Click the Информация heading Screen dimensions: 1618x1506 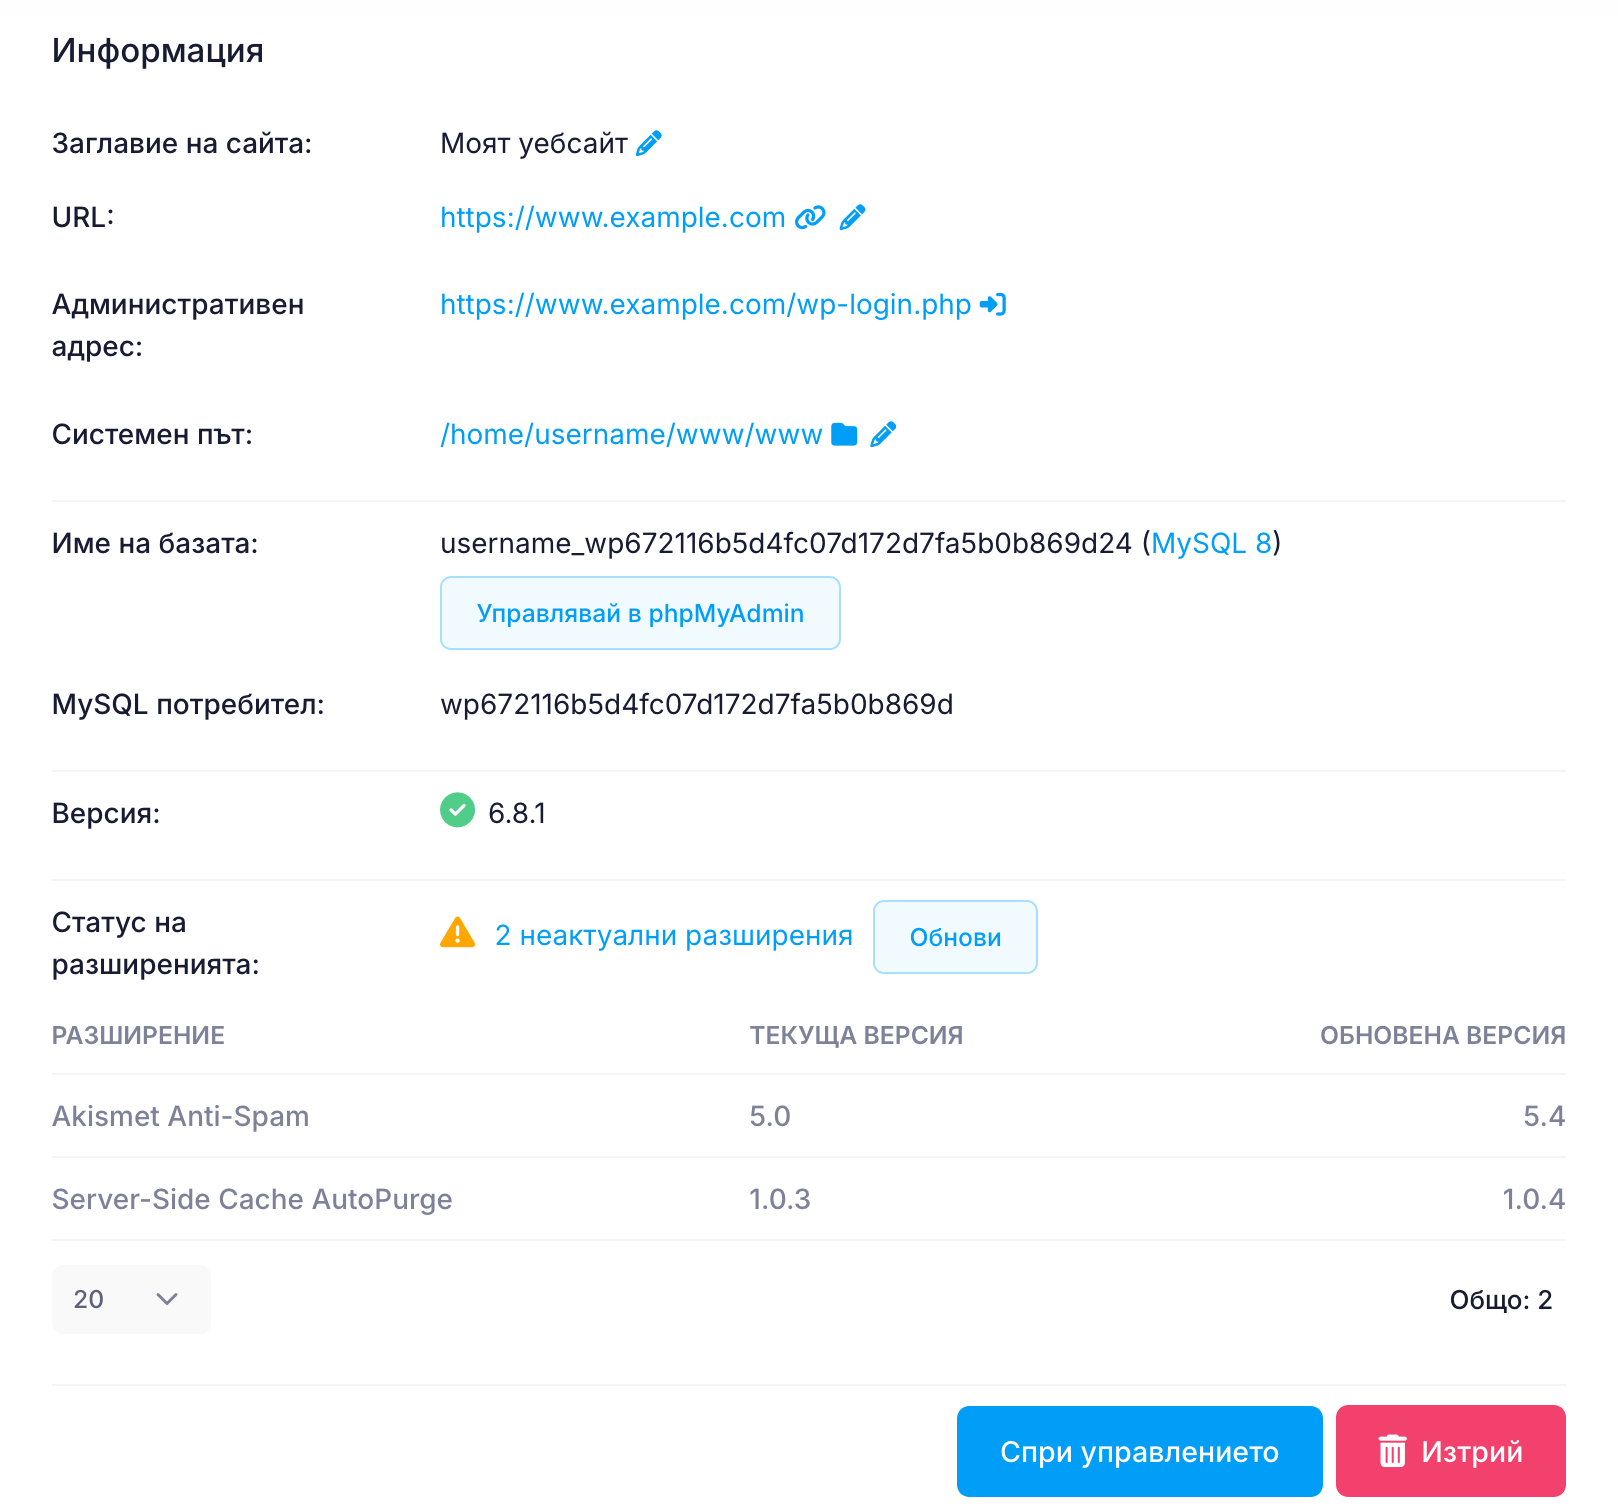coord(158,50)
